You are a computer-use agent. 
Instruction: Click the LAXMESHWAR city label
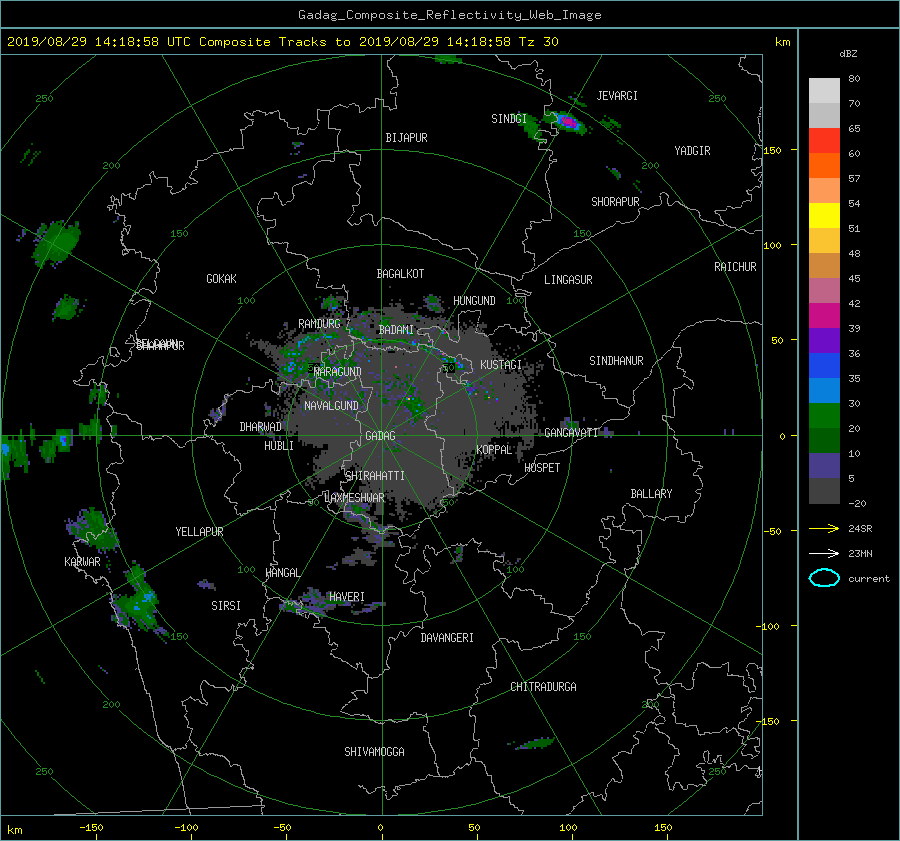point(354,498)
